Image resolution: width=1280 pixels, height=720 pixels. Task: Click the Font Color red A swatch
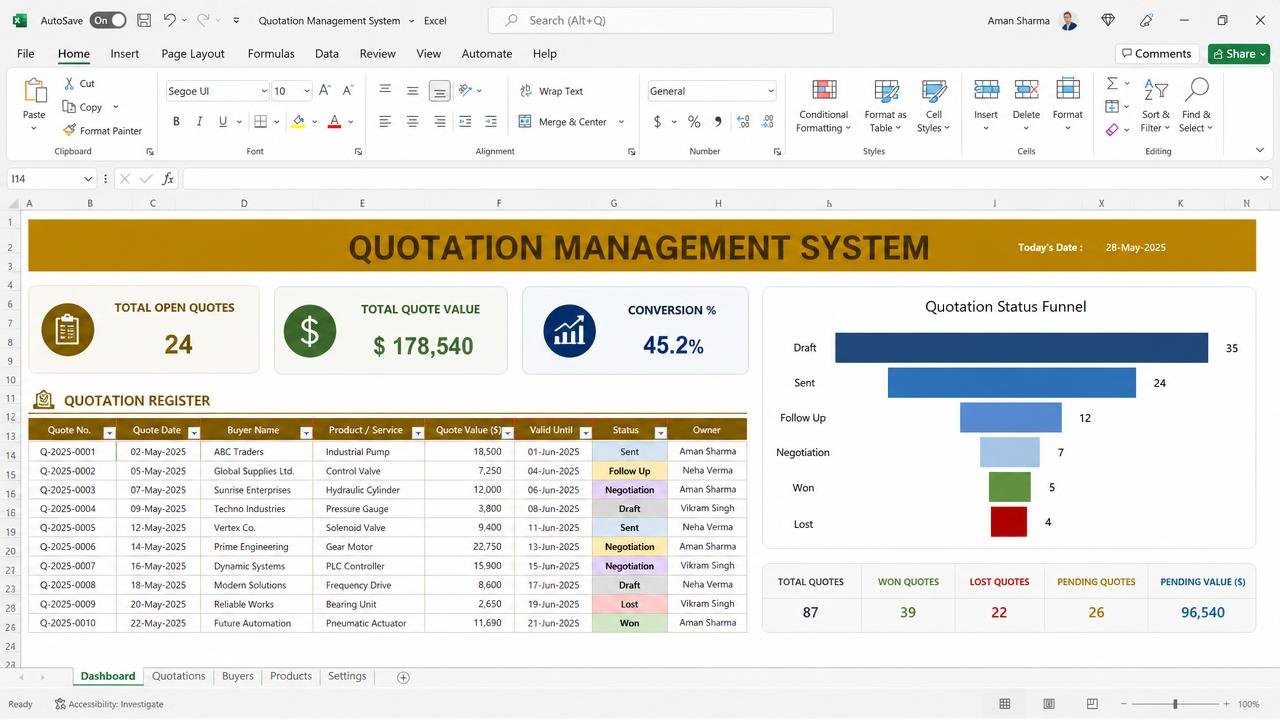(x=334, y=122)
